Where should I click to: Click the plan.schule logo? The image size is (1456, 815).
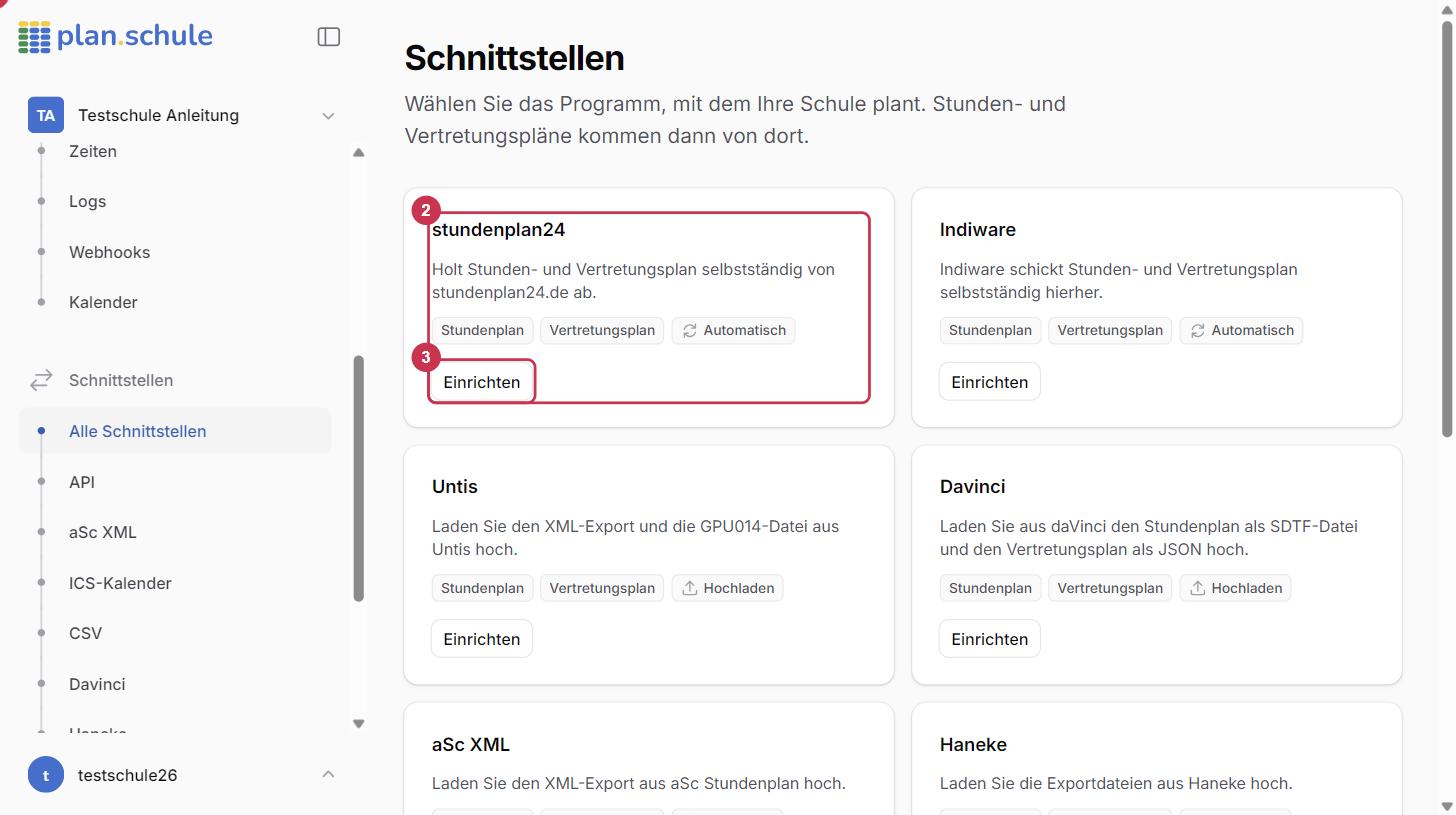116,37
